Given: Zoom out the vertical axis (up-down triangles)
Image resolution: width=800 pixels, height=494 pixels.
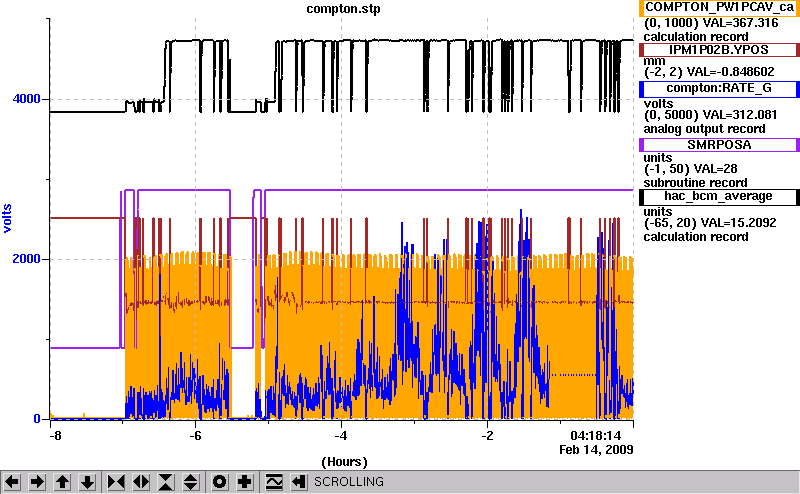Looking at the screenshot, I should [x=191, y=482].
